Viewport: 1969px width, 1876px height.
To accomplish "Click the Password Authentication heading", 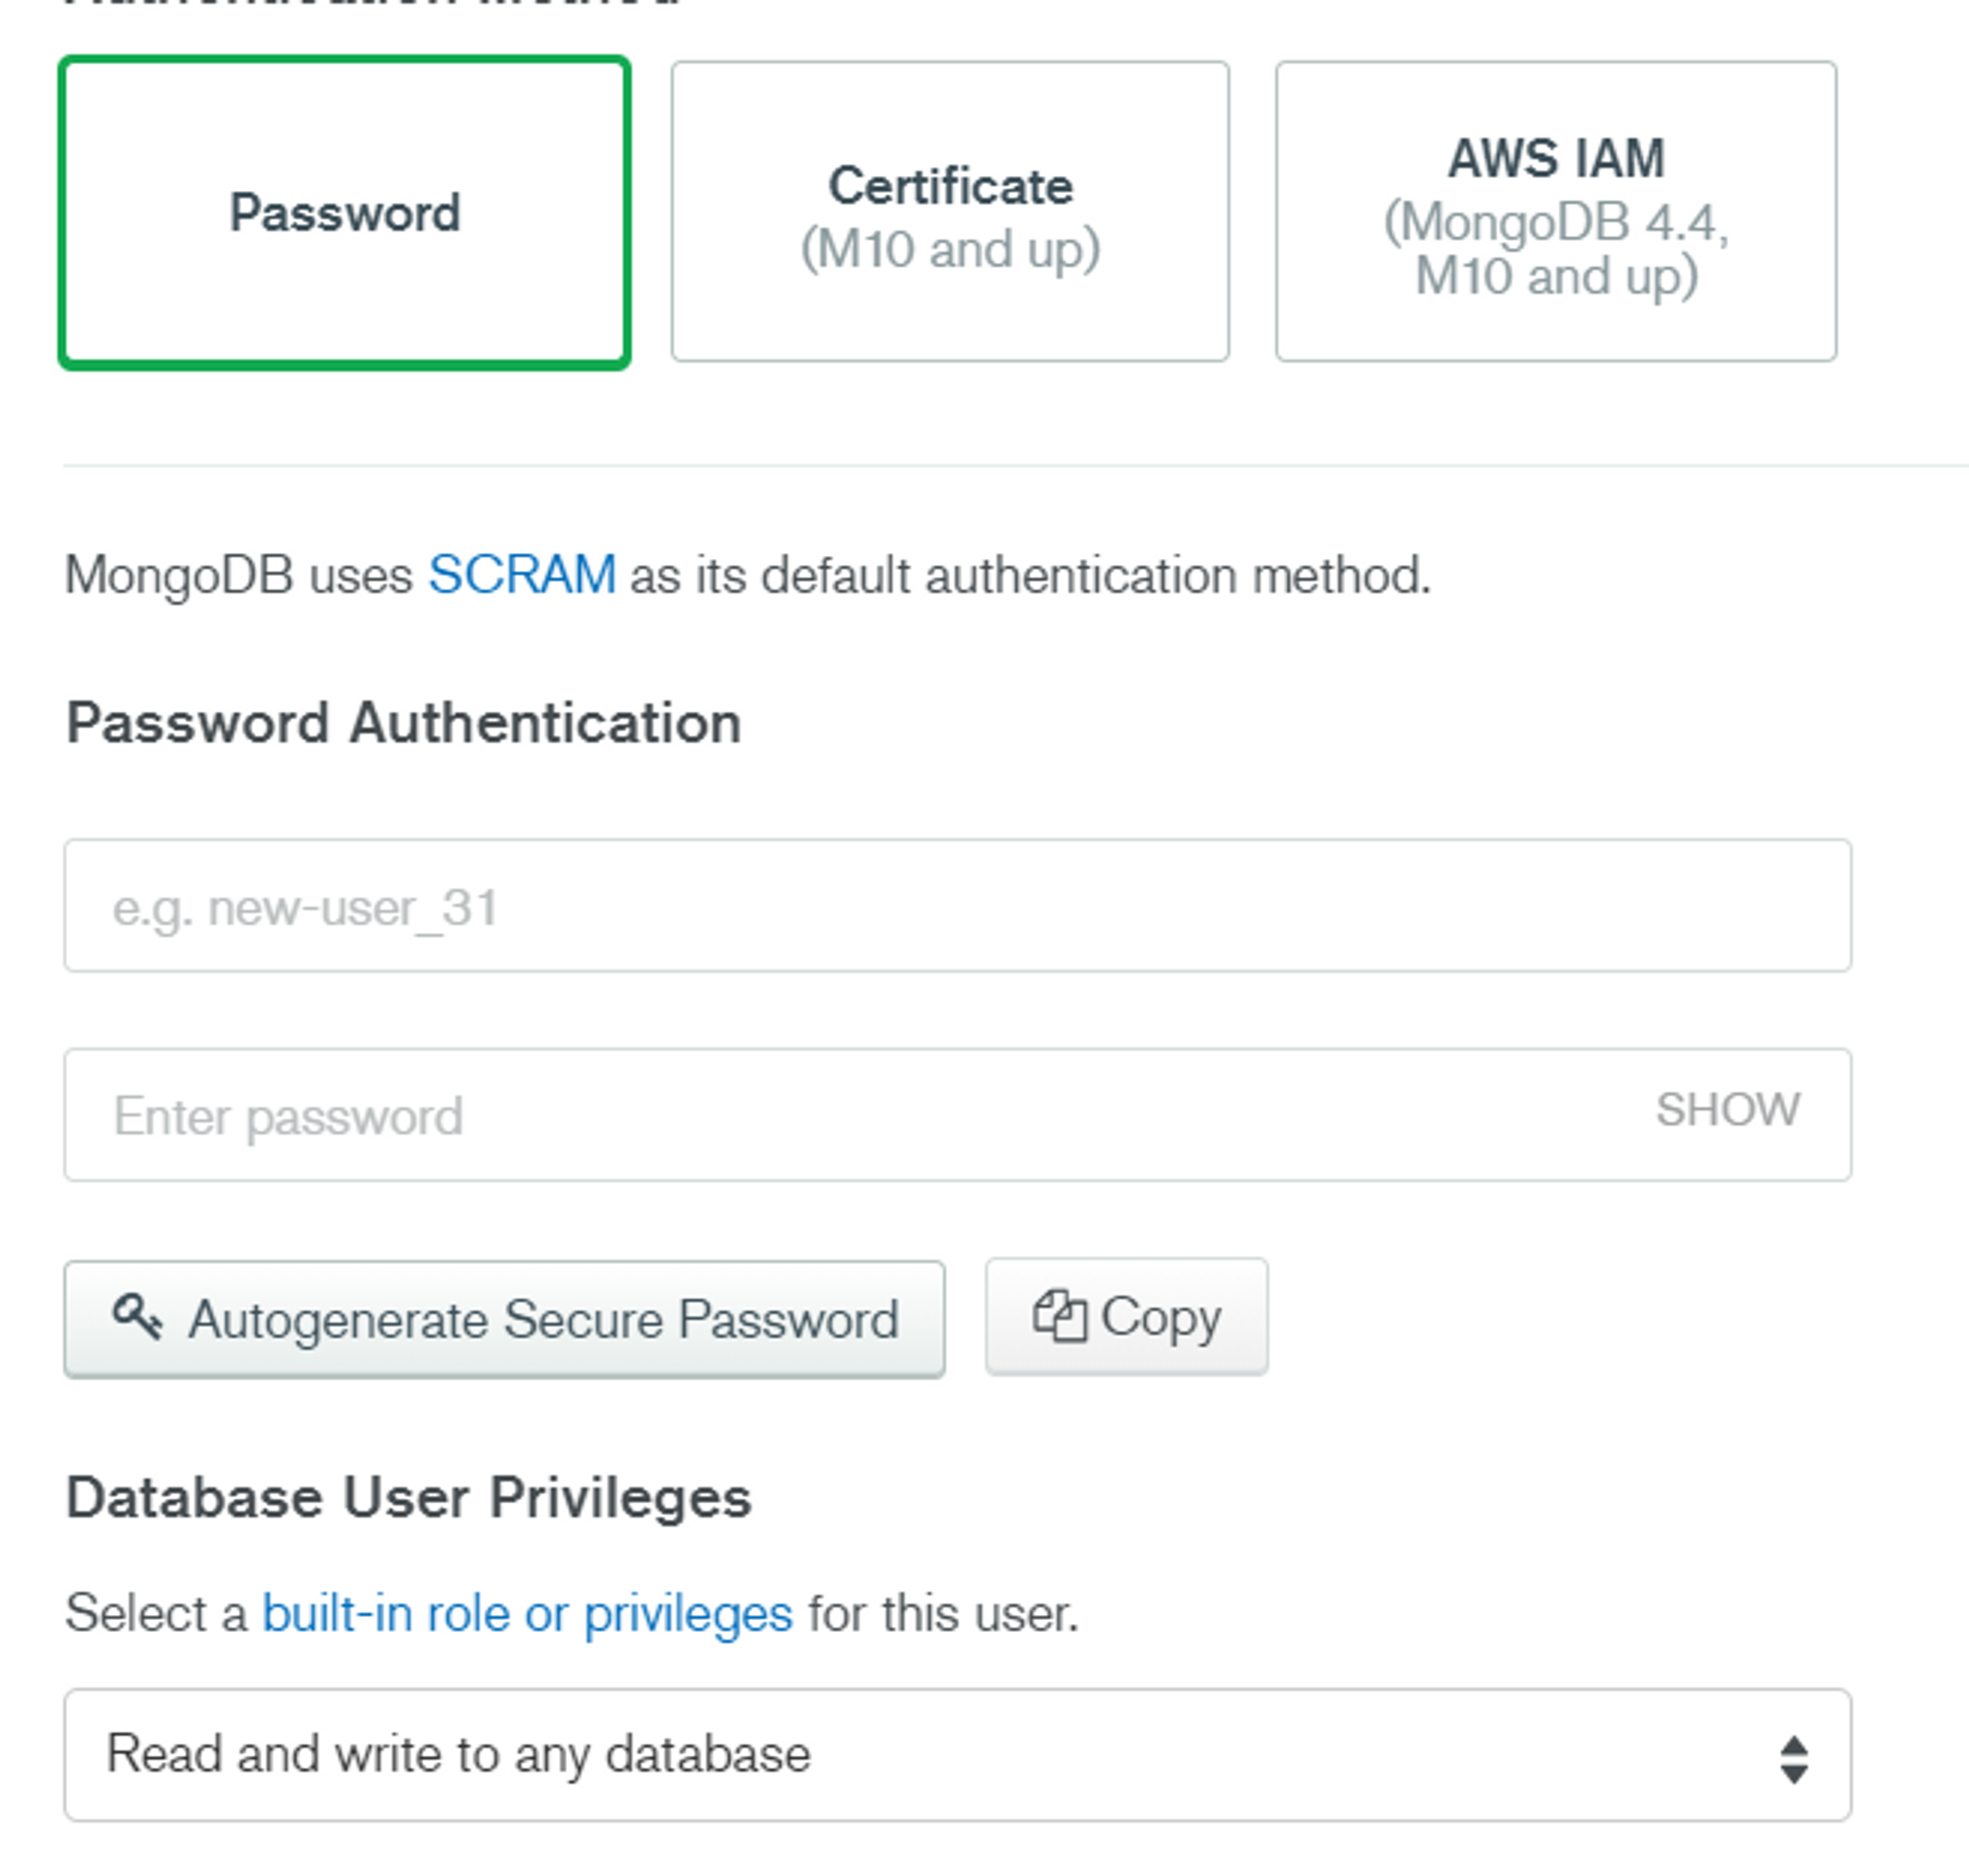I will click(x=404, y=723).
